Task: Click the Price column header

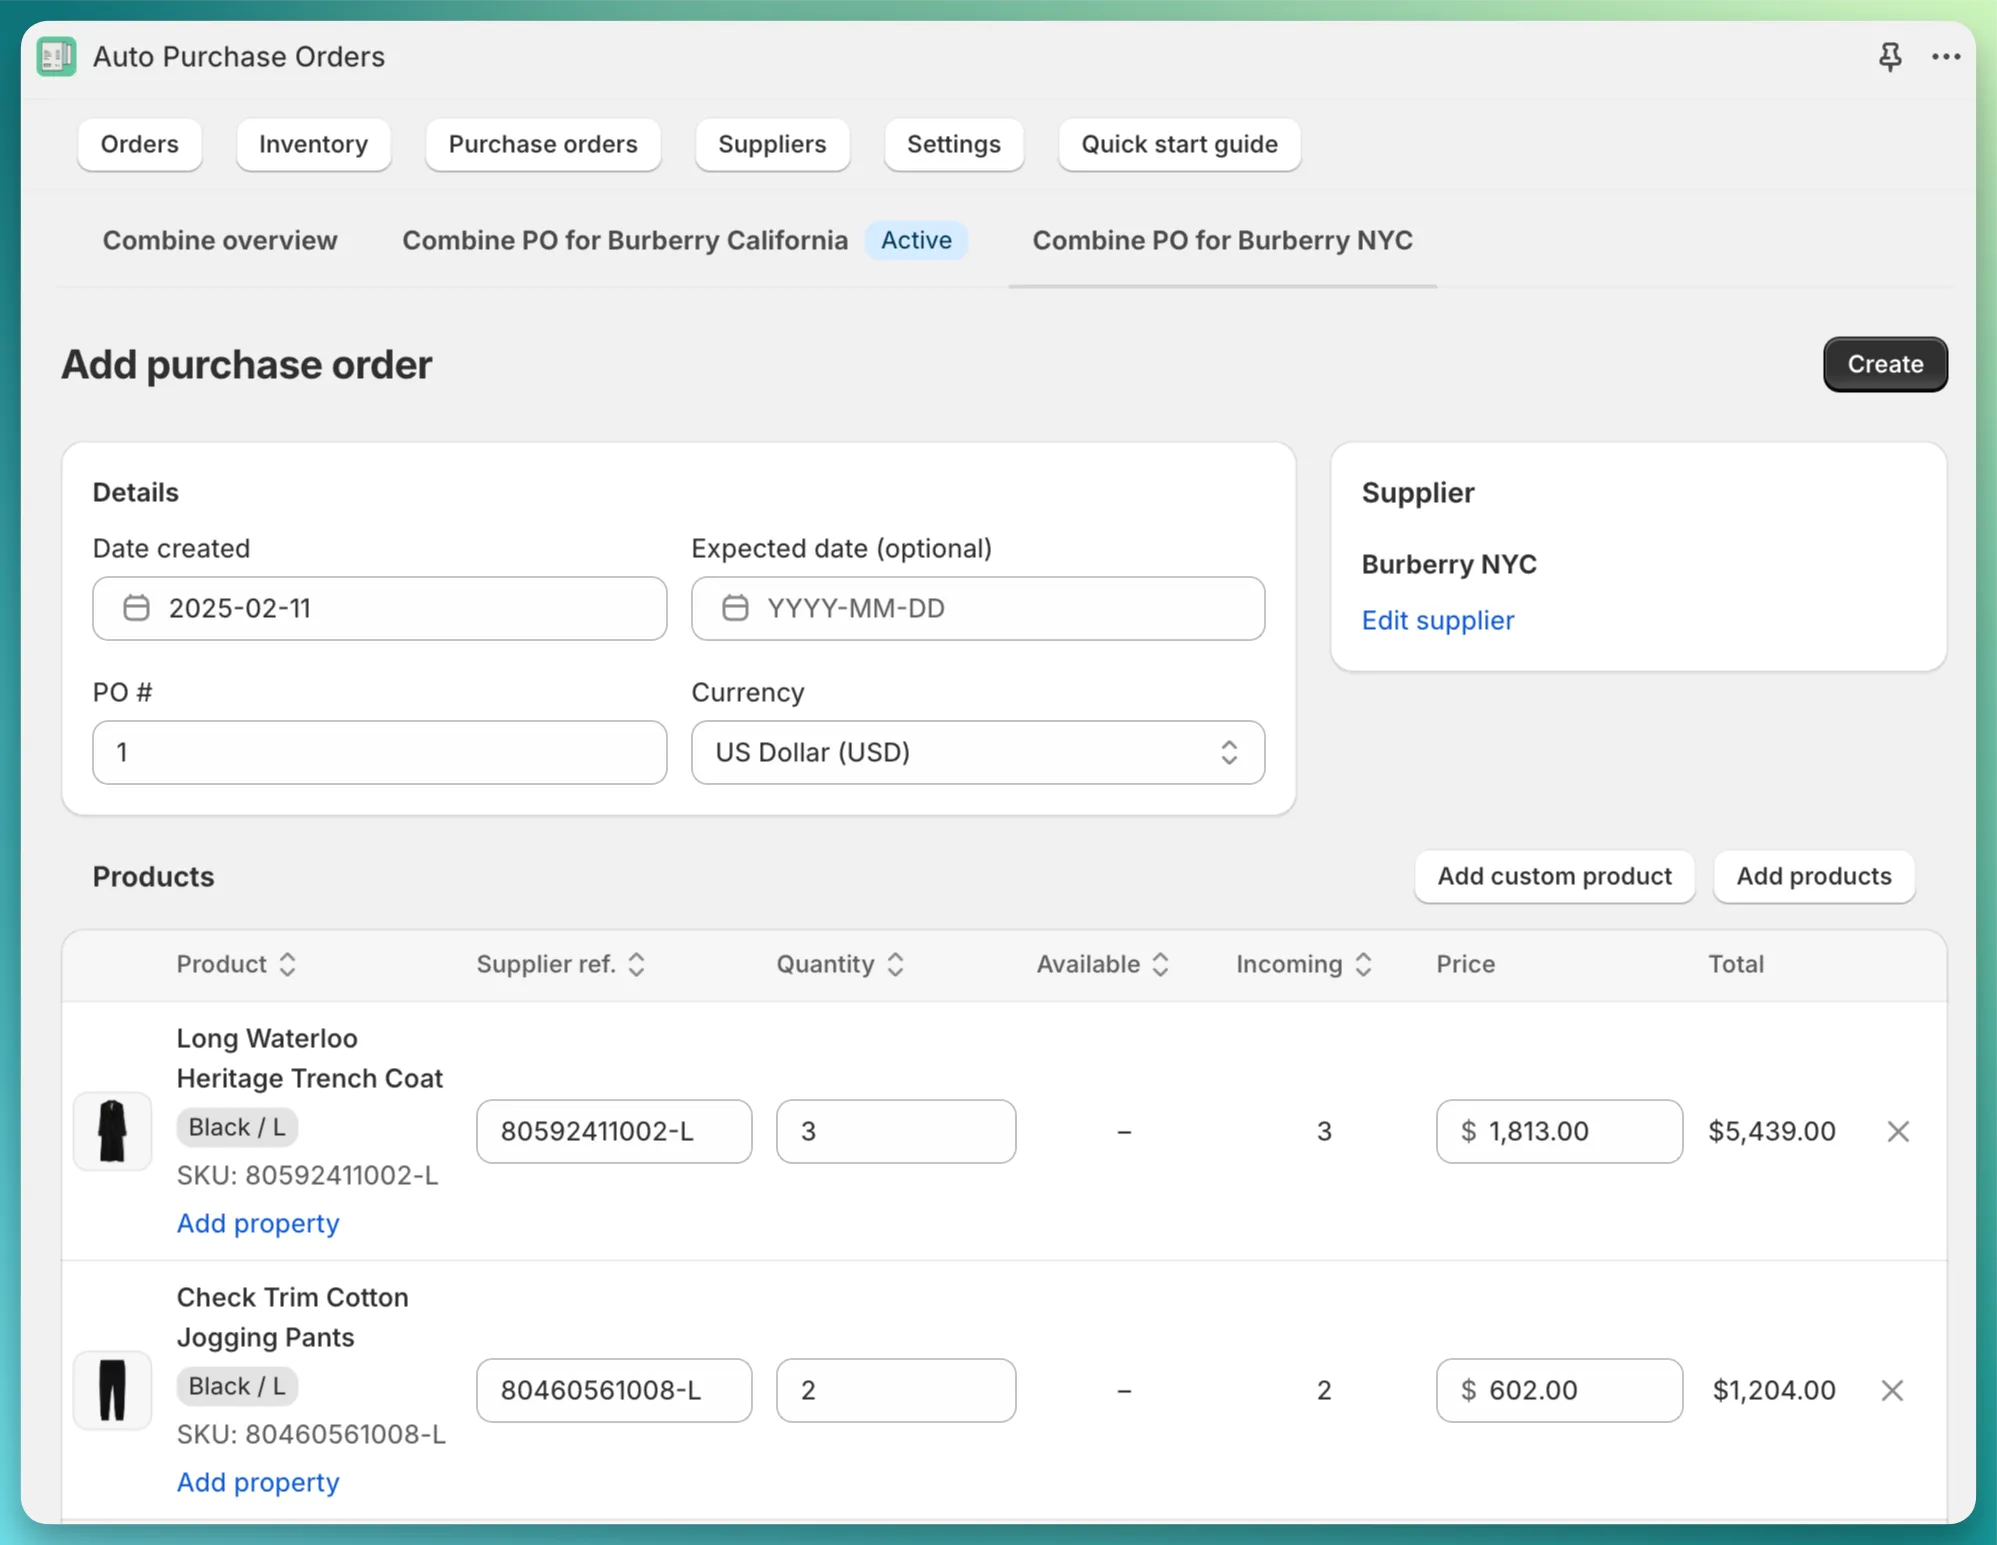Action: [x=1466, y=964]
